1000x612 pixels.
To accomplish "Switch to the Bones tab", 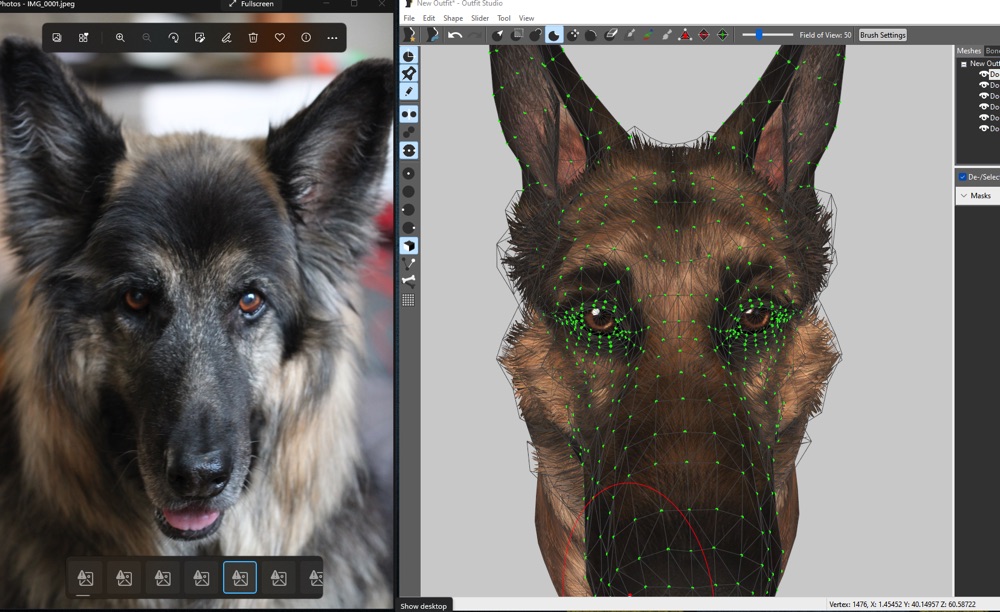I will tap(992, 50).
